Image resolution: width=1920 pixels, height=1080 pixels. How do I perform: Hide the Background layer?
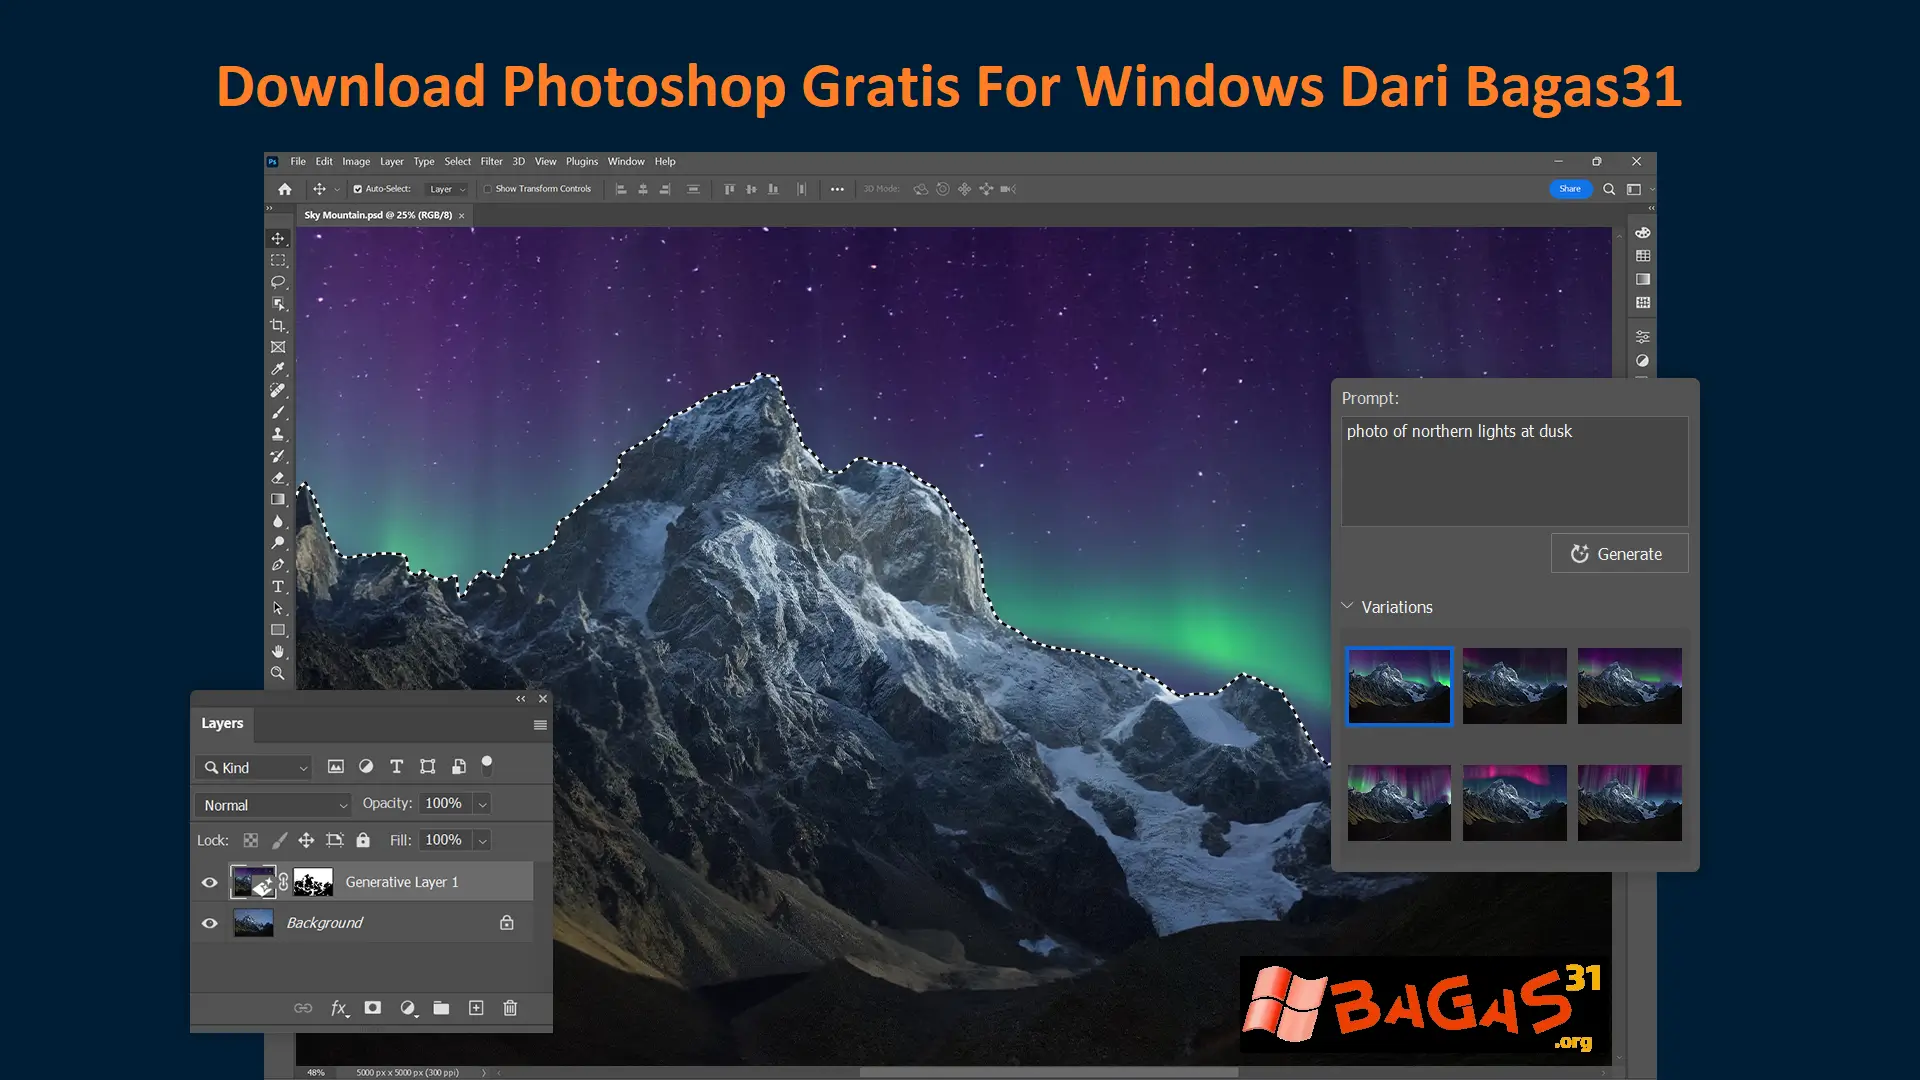click(x=209, y=922)
